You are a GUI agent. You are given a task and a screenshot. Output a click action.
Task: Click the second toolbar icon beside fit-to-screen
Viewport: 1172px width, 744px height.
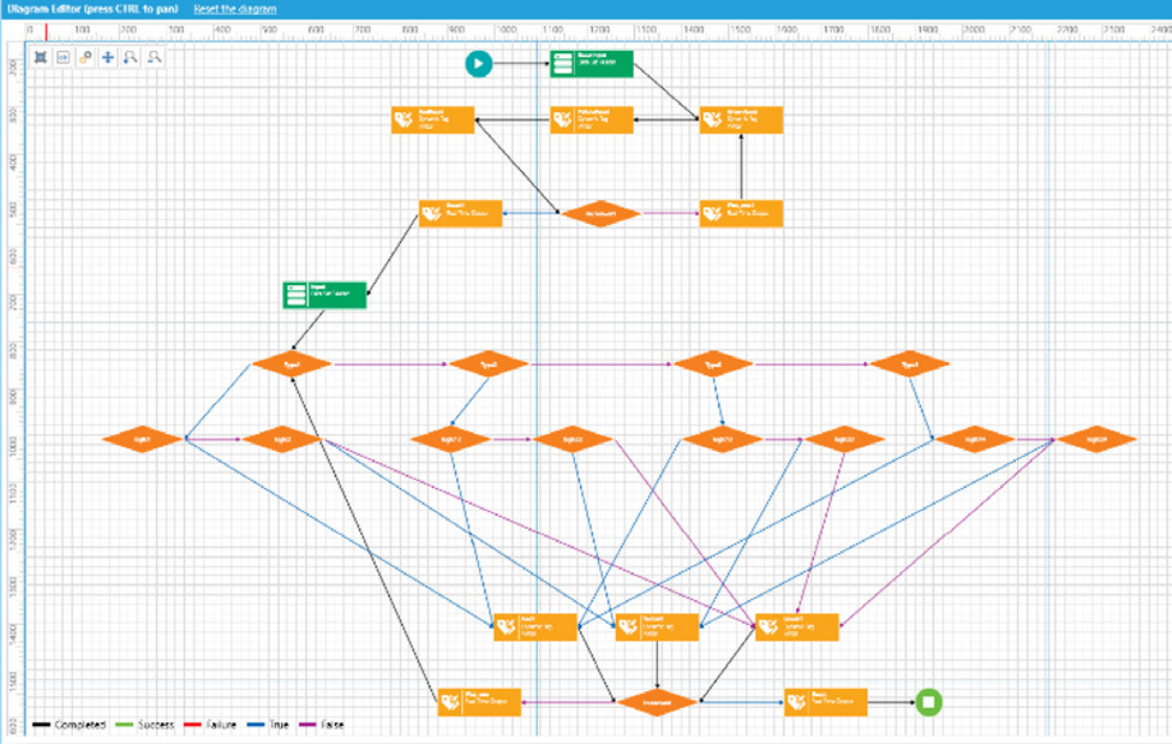point(63,58)
